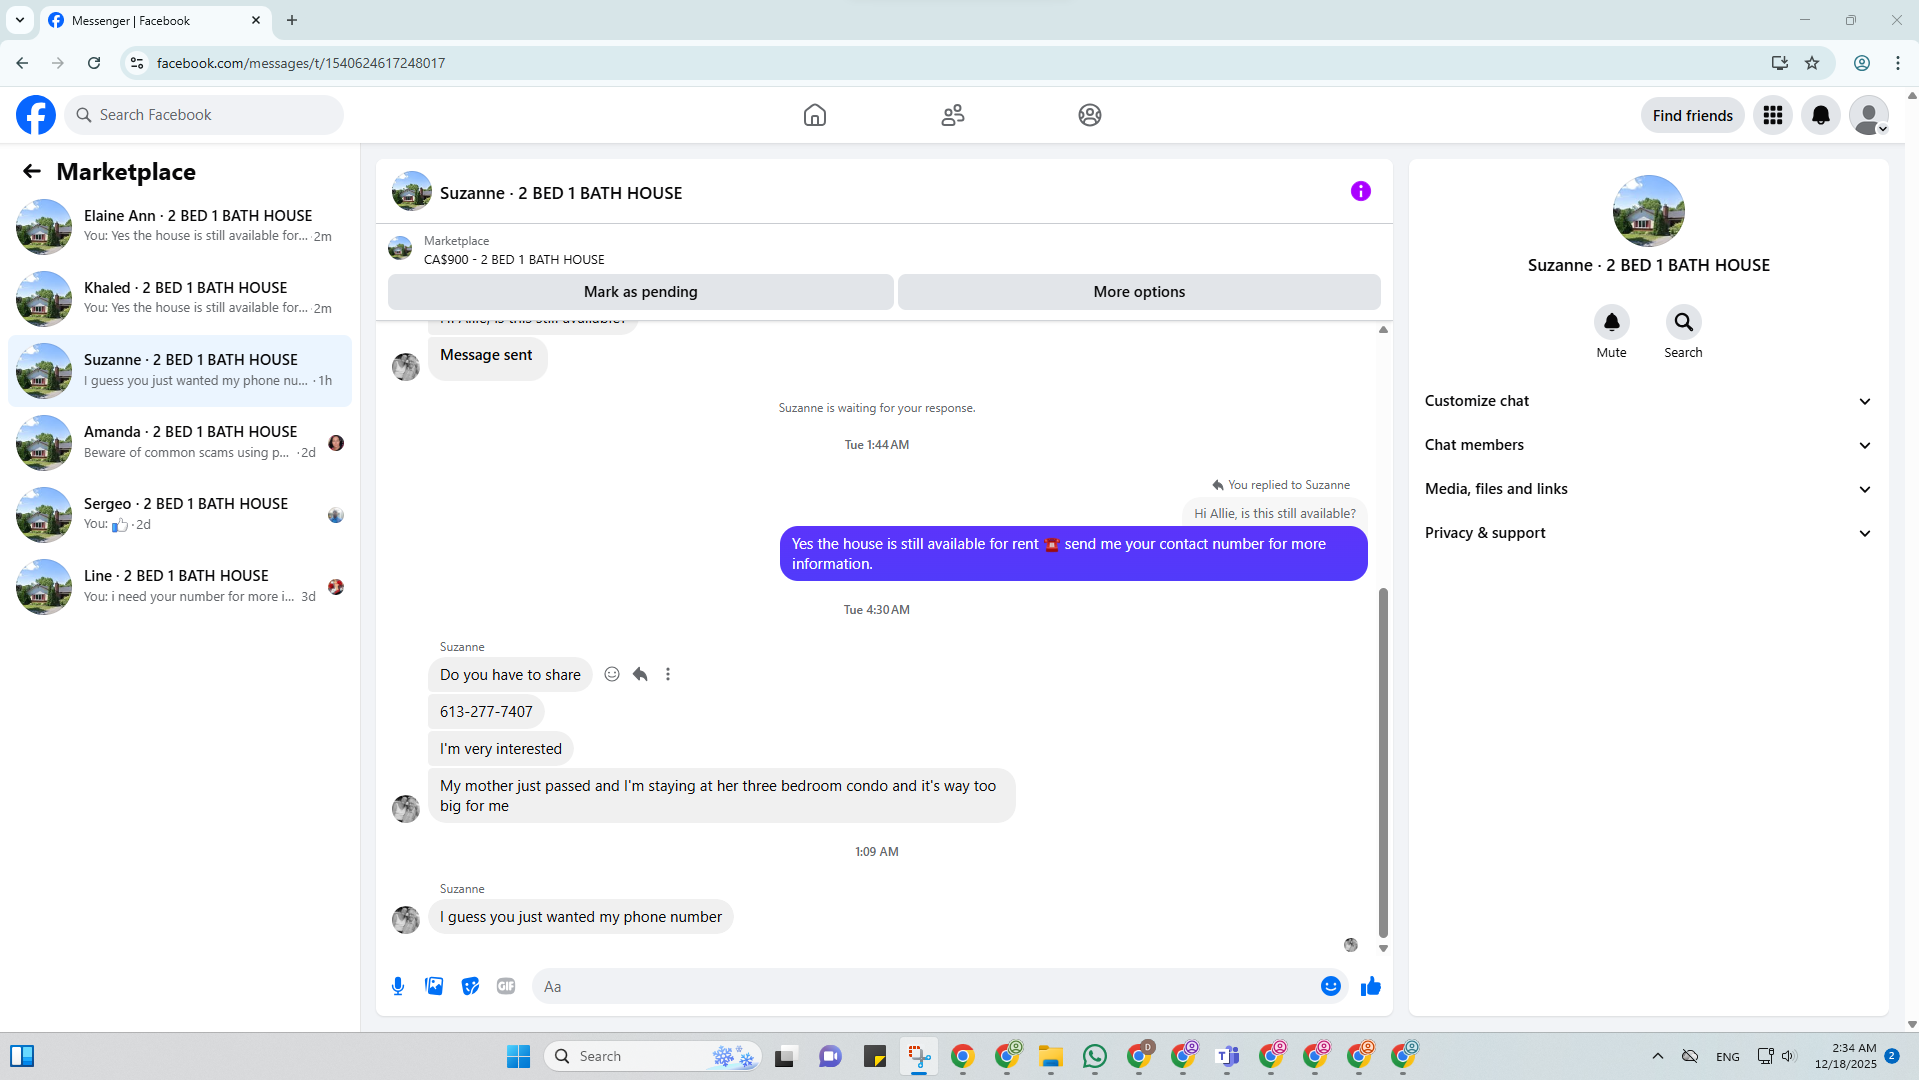This screenshot has width=1919, height=1080.
Task: Open Microsoft Teams from the taskbar
Action: coord(1227,1056)
